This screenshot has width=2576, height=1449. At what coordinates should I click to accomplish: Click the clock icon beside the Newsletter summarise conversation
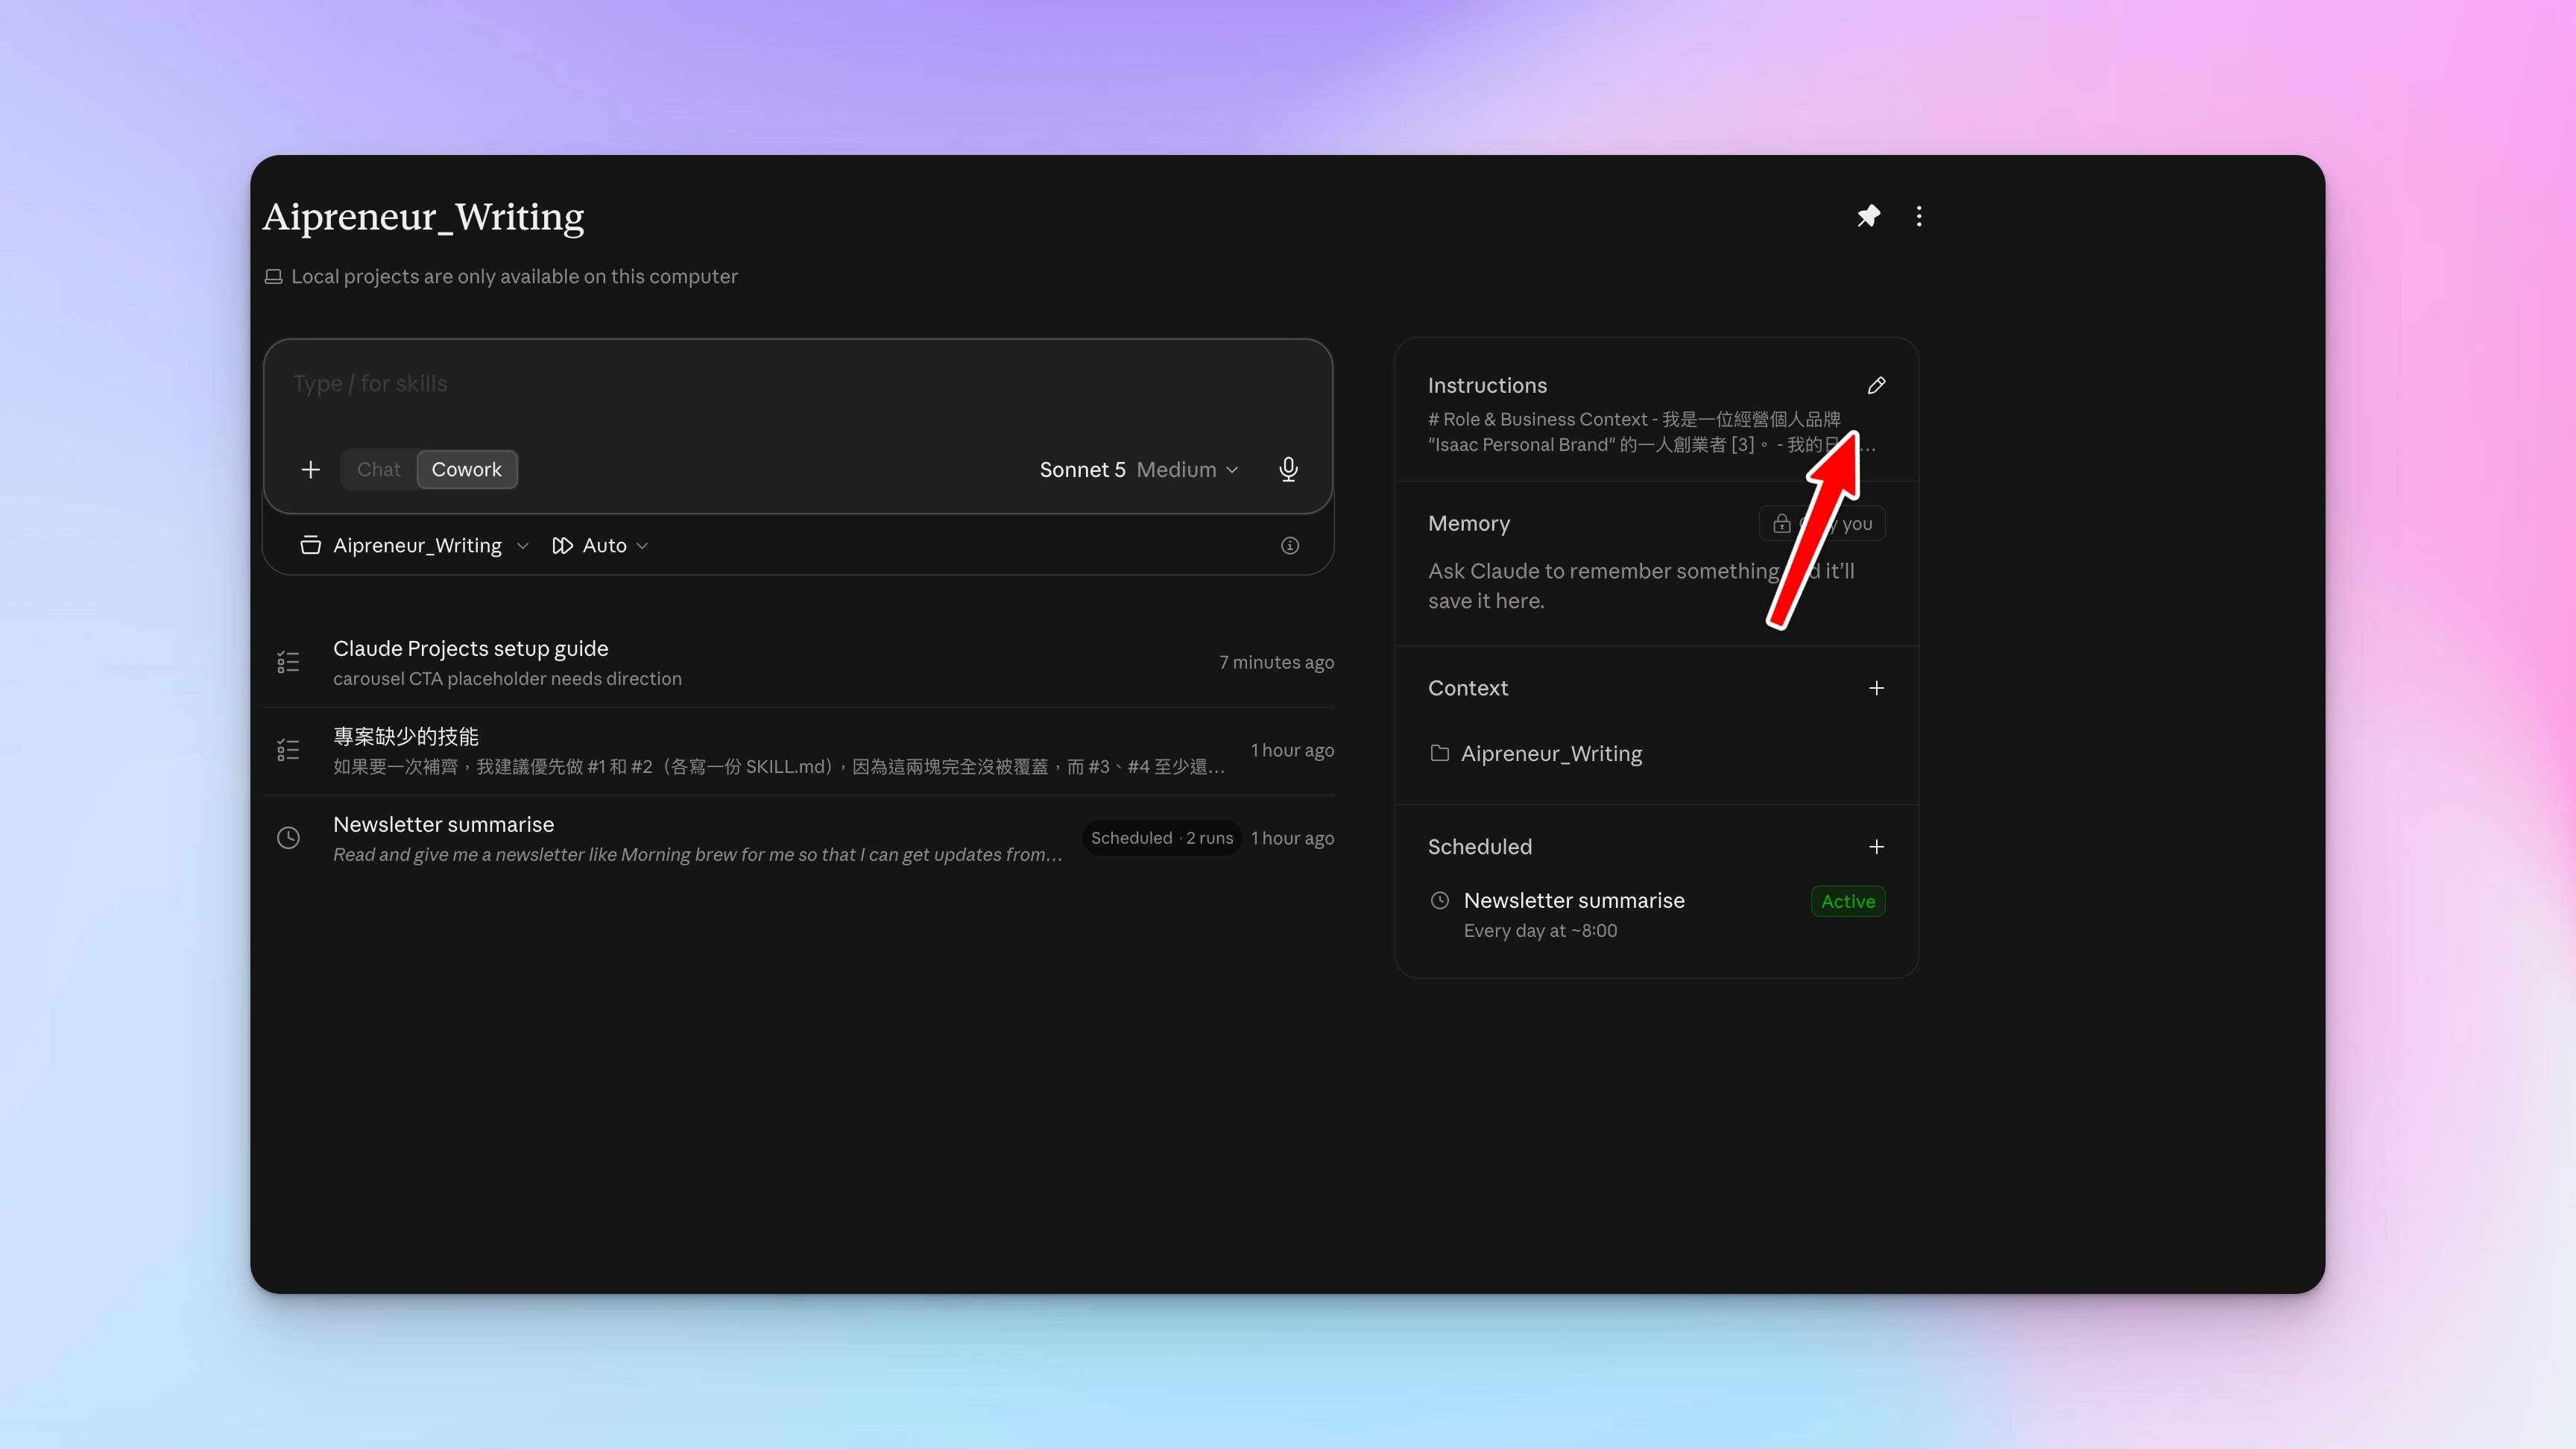[288, 838]
